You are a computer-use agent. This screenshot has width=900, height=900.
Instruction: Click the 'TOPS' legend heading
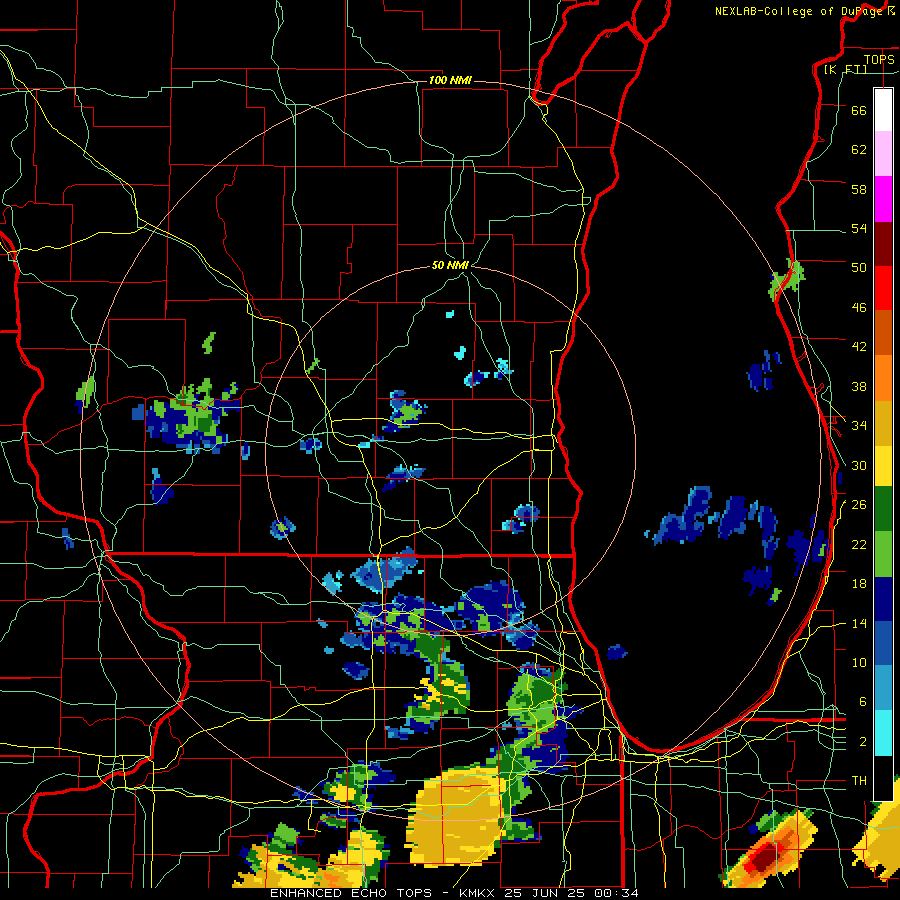[x=879, y=59]
